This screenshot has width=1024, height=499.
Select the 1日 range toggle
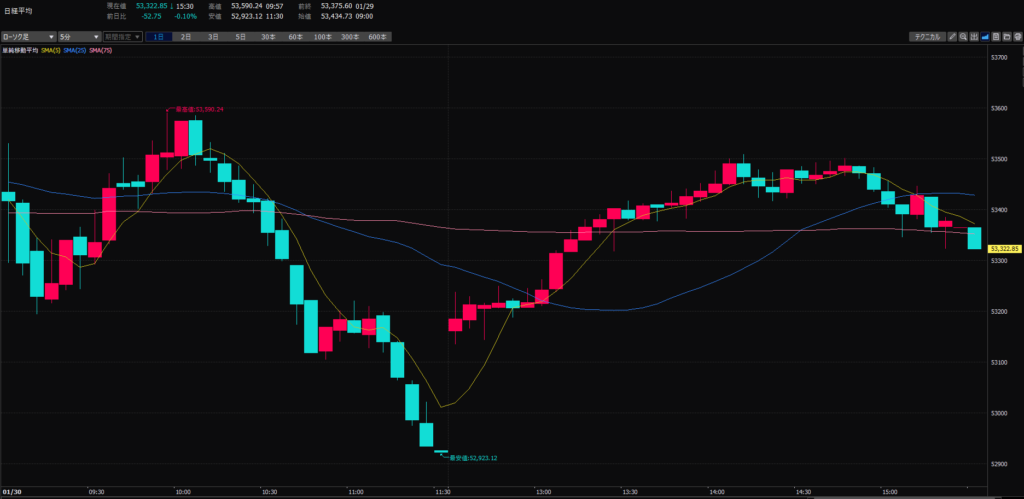[159, 37]
